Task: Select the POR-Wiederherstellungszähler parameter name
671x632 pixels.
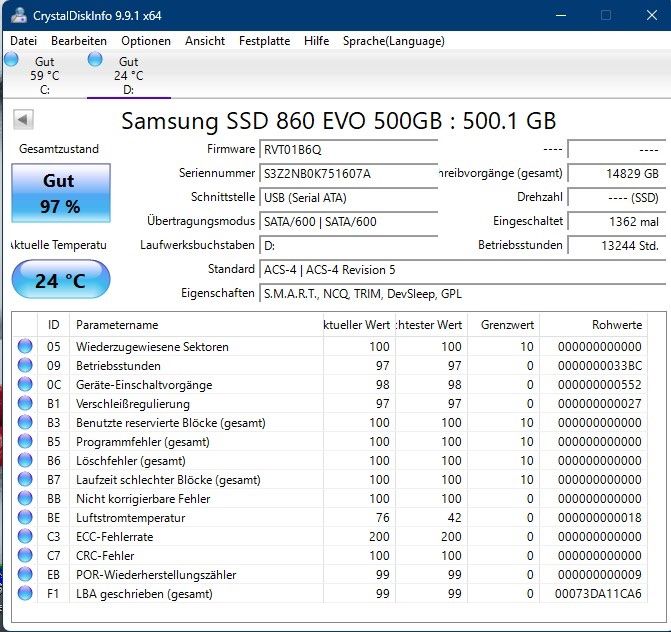Action: tap(156, 575)
